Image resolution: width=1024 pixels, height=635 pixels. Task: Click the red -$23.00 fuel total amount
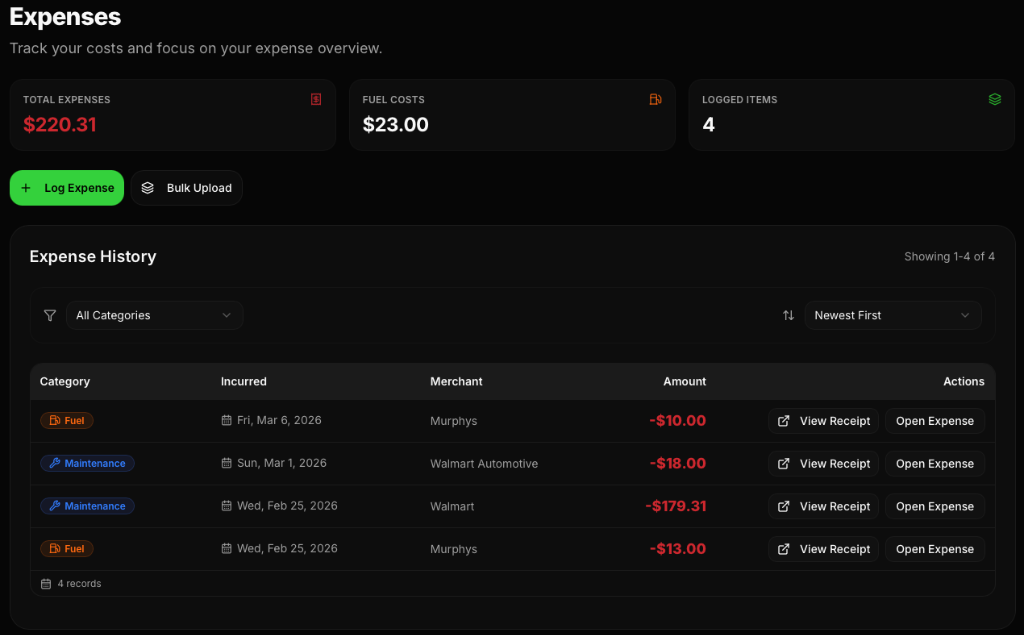click(x=392, y=125)
